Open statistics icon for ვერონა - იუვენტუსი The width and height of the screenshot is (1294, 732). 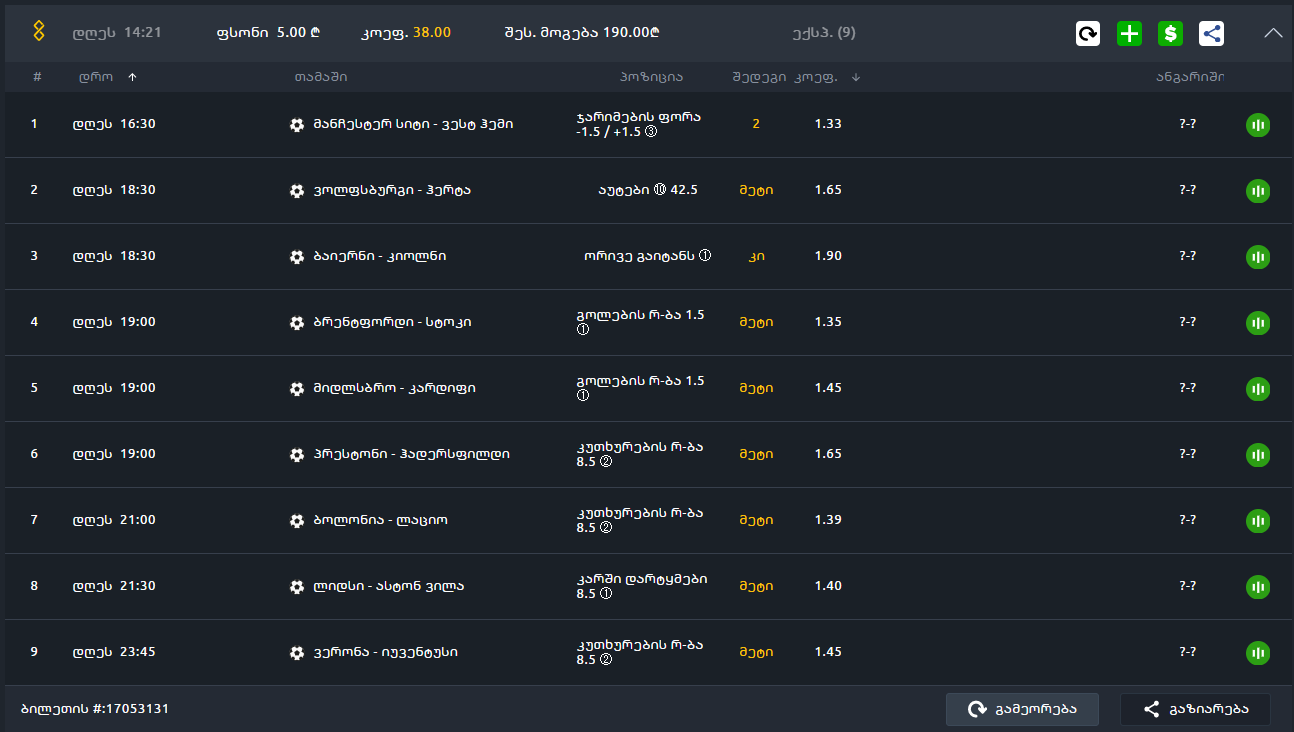click(1258, 653)
